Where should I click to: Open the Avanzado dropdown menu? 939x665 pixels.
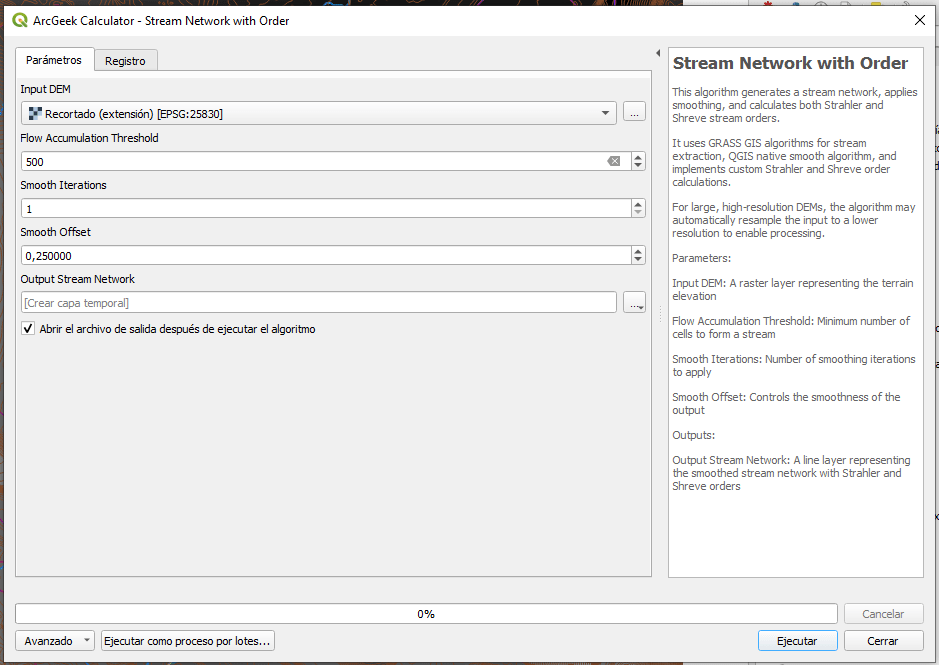(56, 641)
